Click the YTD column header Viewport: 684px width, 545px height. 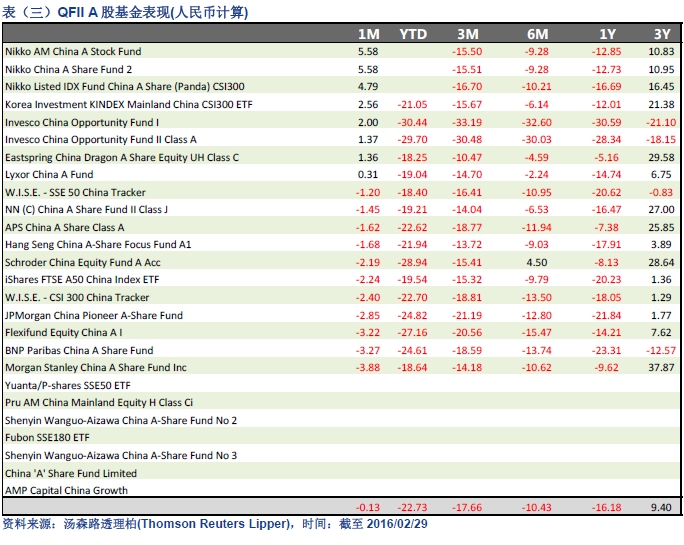coord(413,34)
